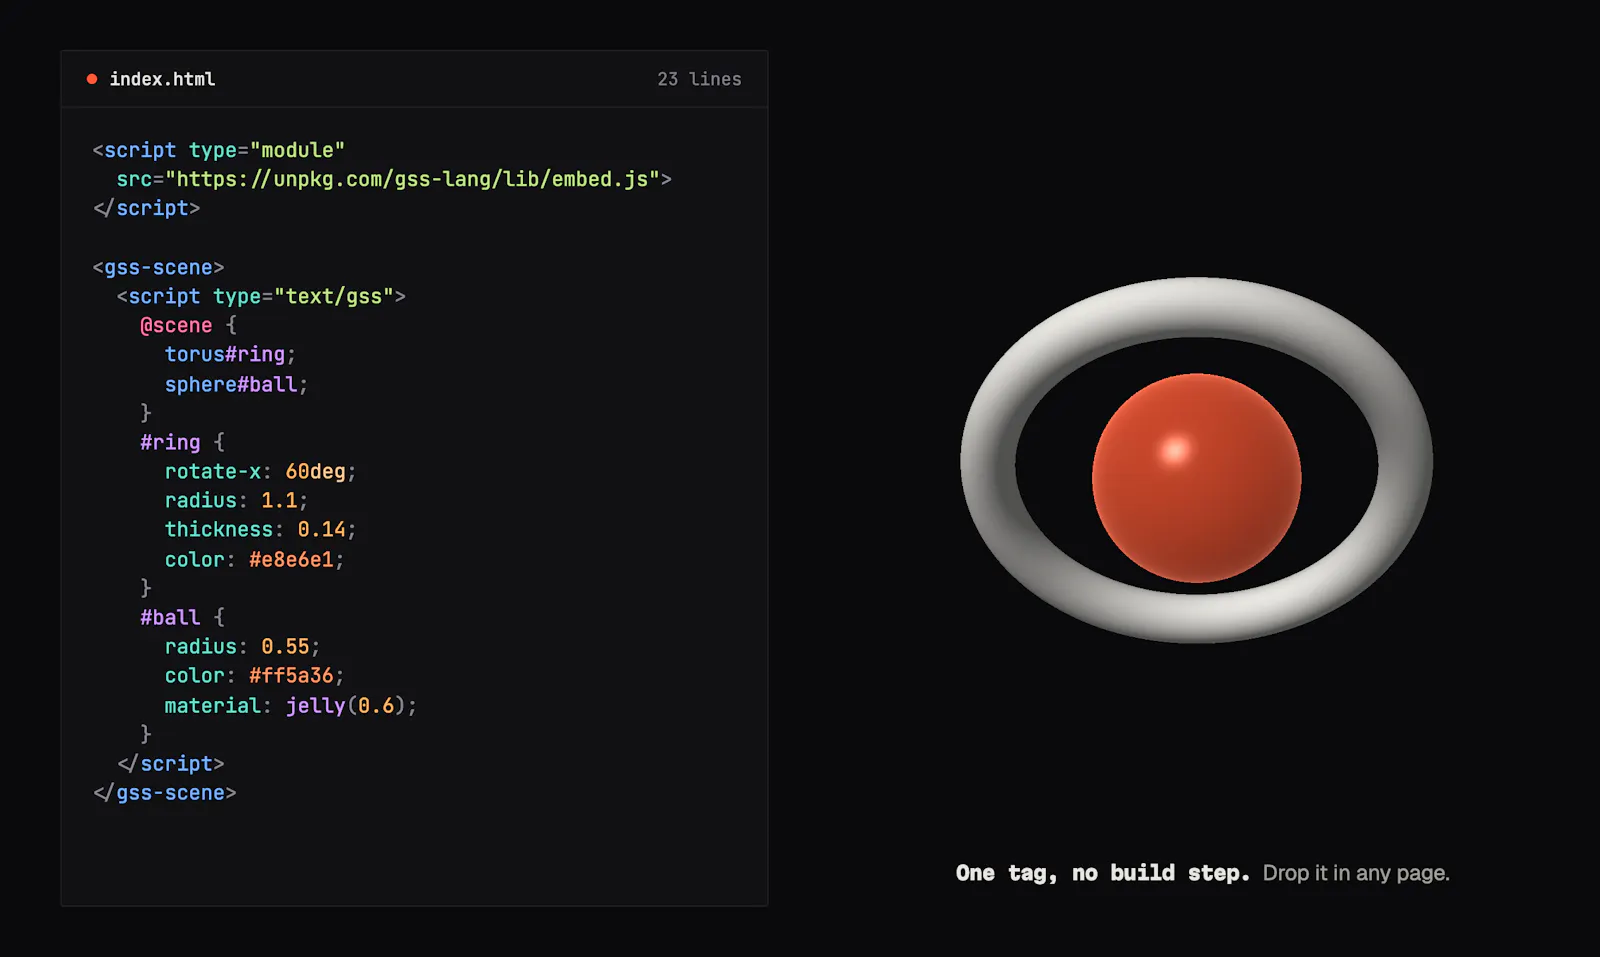This screenshot has height=957, width=1600.
Task: Click the material: jelly(0.6) line
Action: [290, 705]
